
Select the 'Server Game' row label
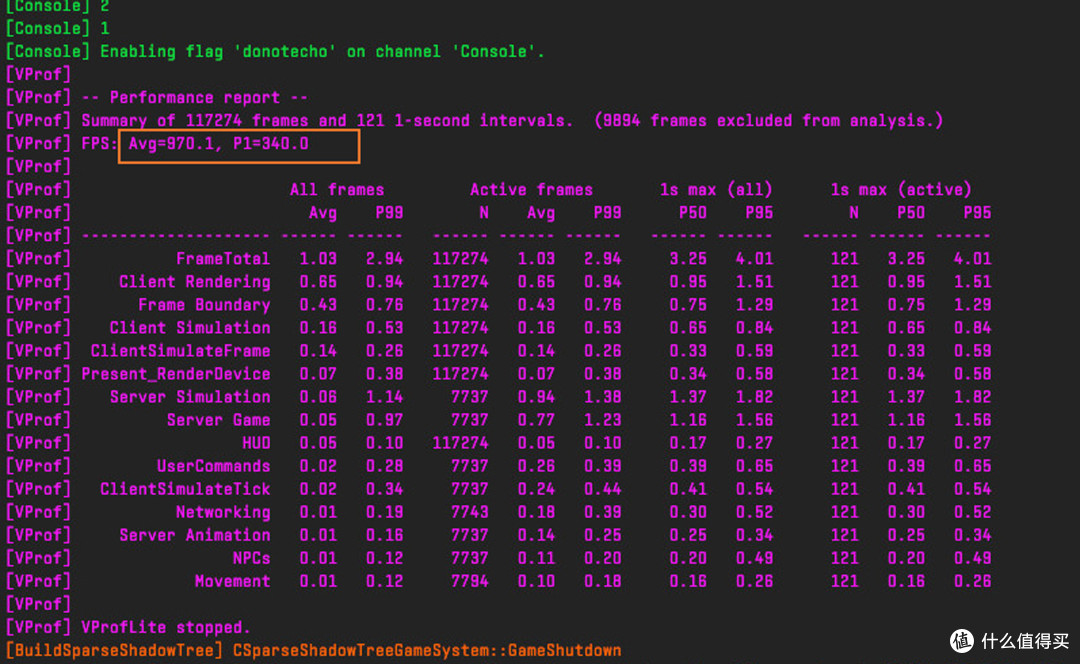coord(218,420)
